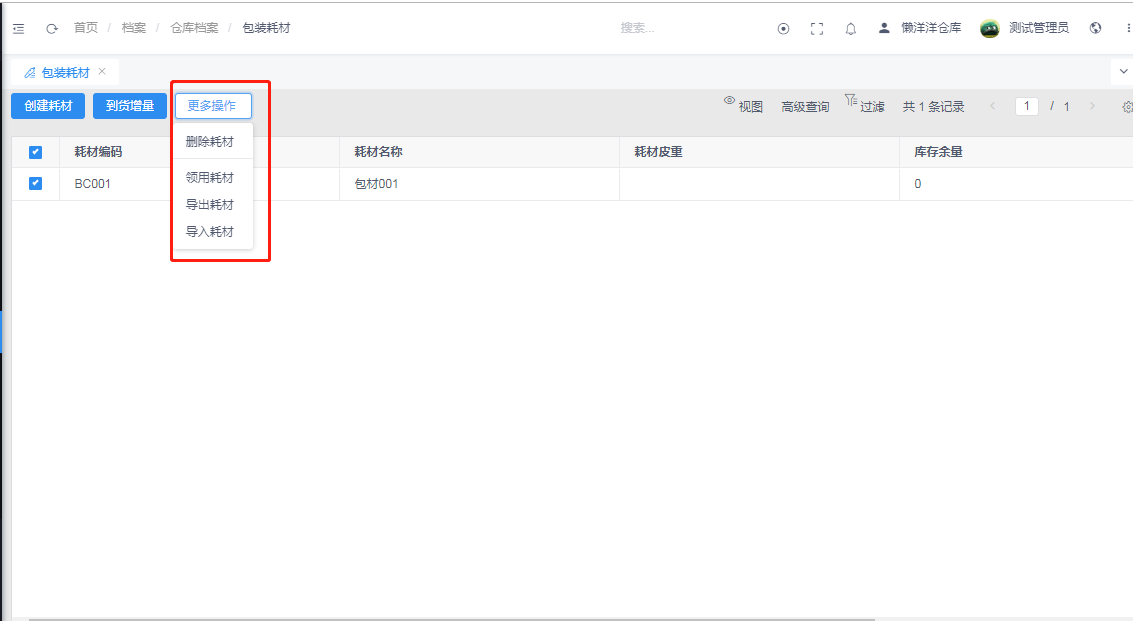
Task: Sort by 耗材编码 column header
Action: [x=98, y=152]
